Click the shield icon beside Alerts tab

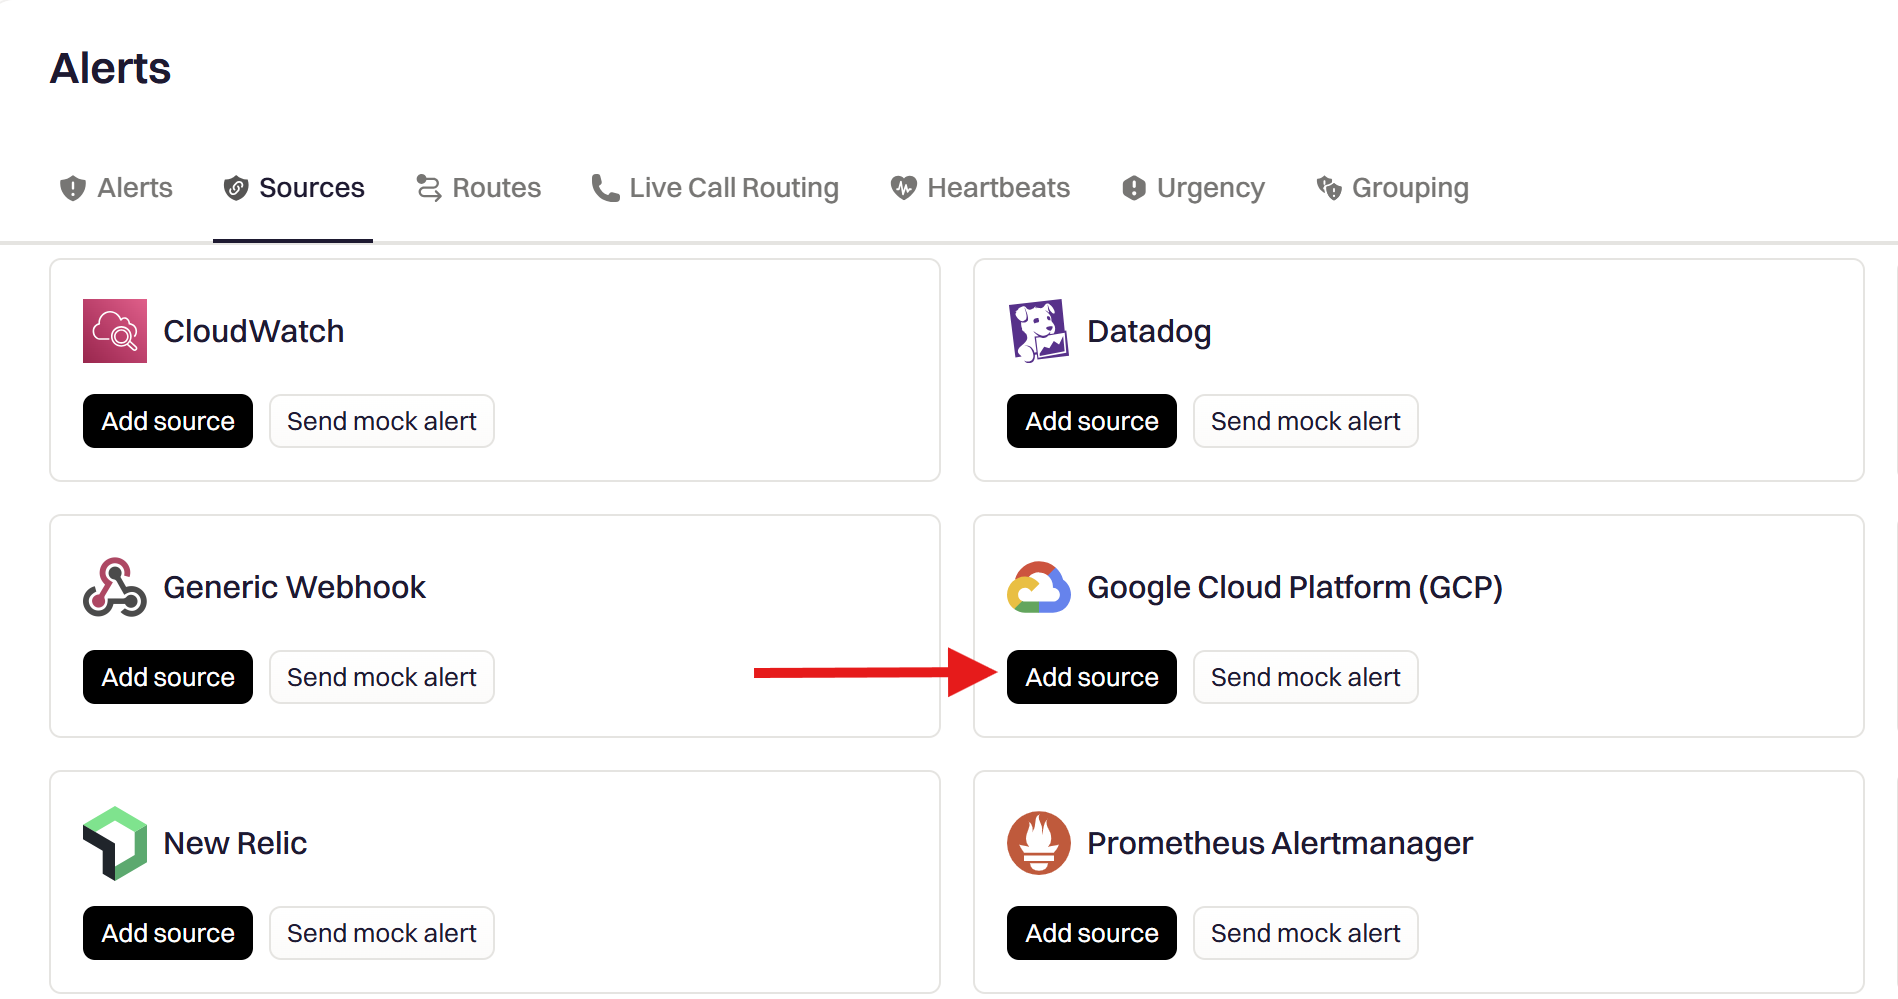[x=73, y=188]
